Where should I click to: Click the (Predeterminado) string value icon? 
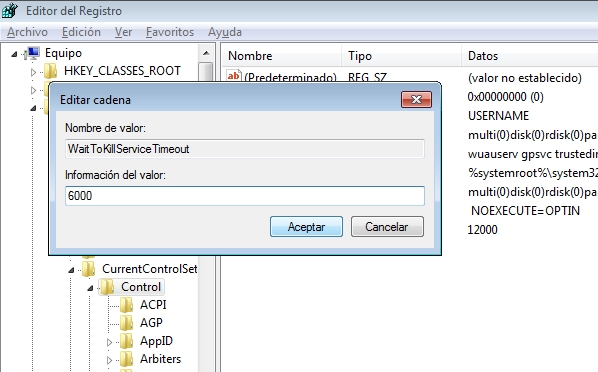tap(234, 75)
